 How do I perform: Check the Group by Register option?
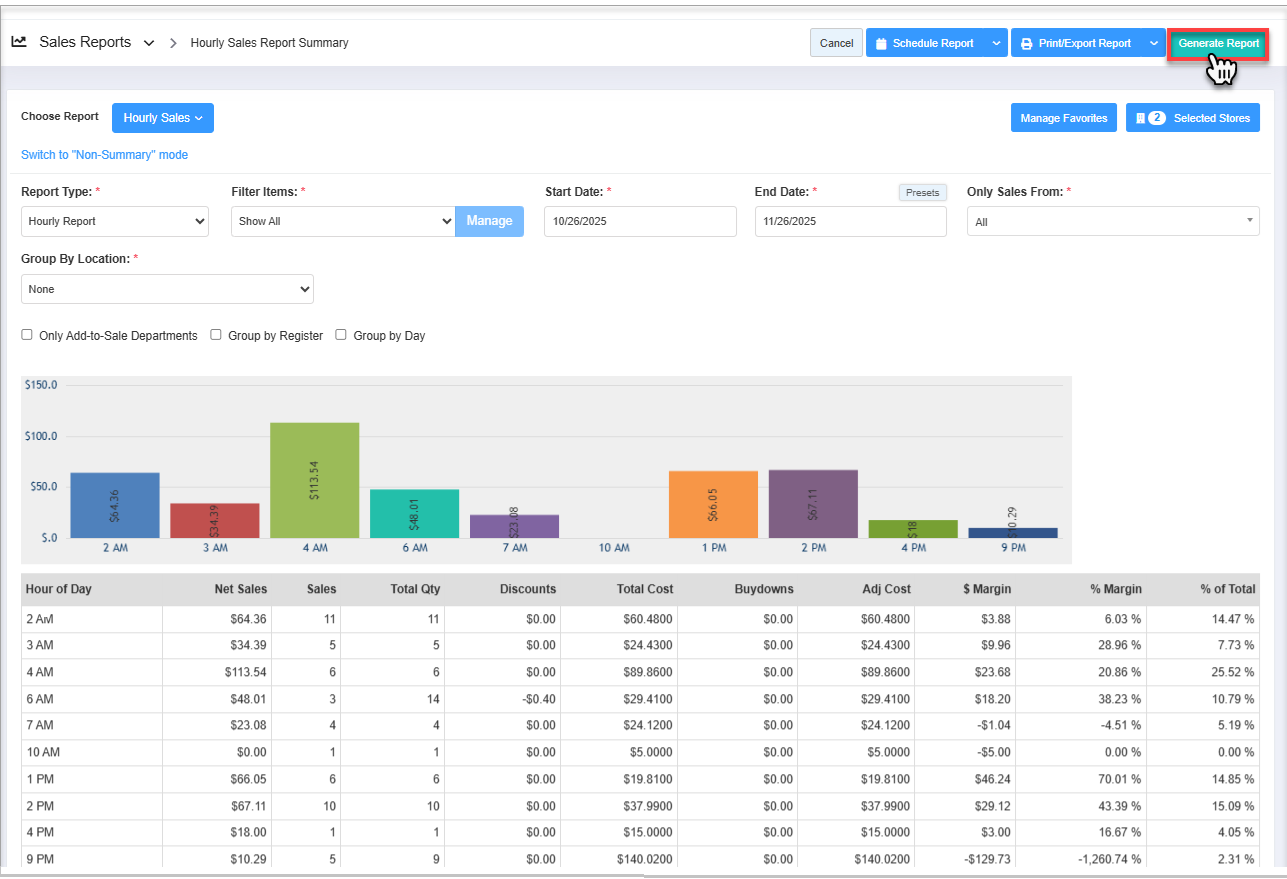point(216,335)
